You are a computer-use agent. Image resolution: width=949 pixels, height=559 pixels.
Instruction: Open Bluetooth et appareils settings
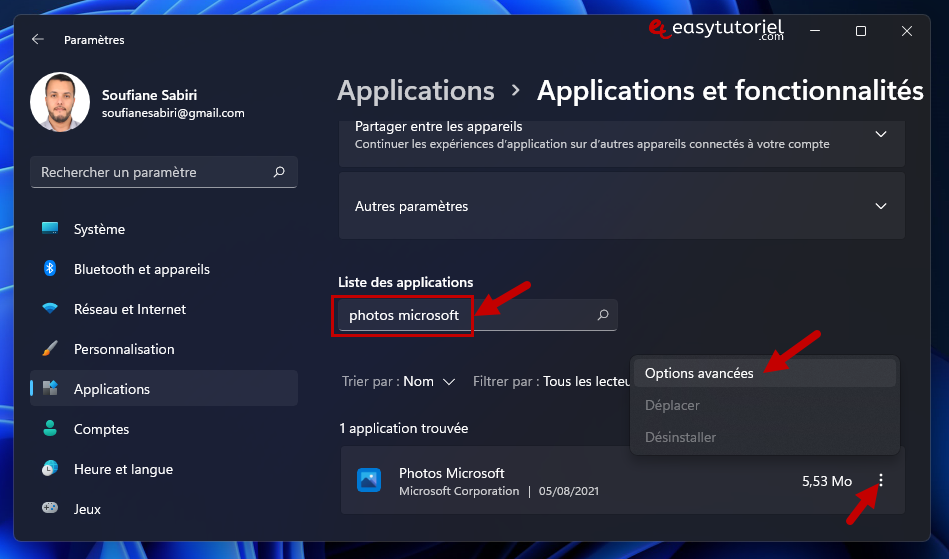163,269
